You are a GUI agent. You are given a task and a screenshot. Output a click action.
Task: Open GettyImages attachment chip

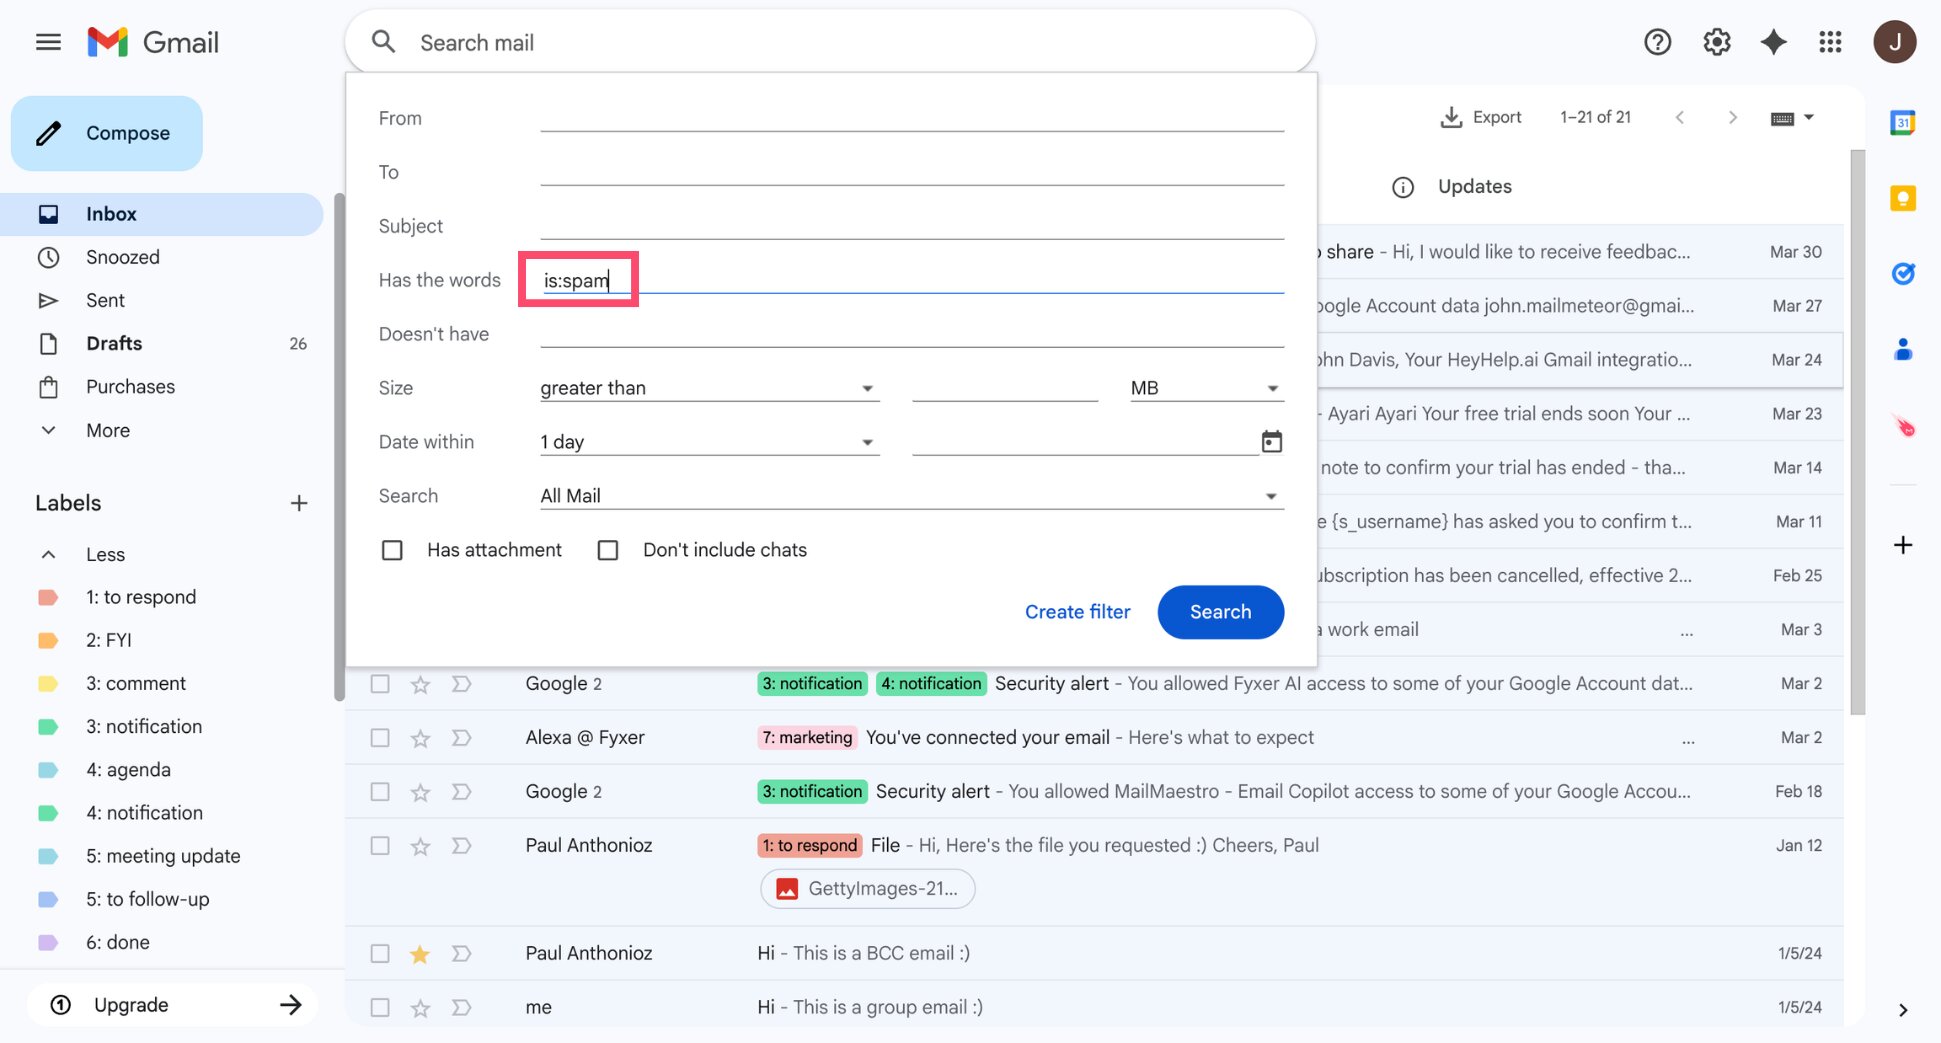[x=867, y=888]
